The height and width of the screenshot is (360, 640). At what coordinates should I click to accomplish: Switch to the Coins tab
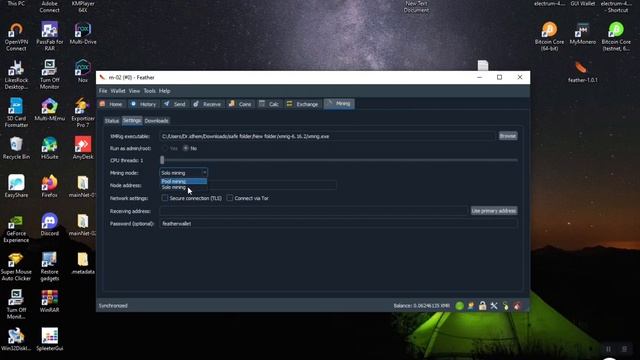pos(240,104)
